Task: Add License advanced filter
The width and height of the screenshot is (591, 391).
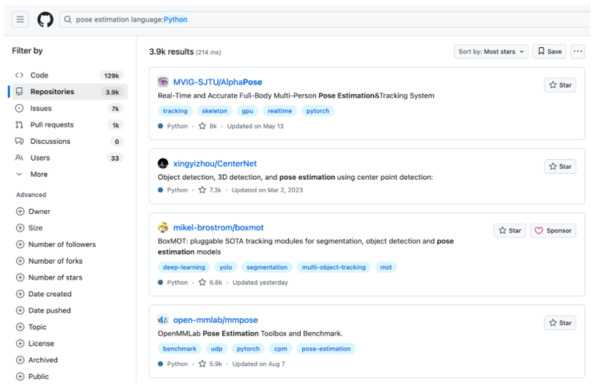Action: [35, 343]
